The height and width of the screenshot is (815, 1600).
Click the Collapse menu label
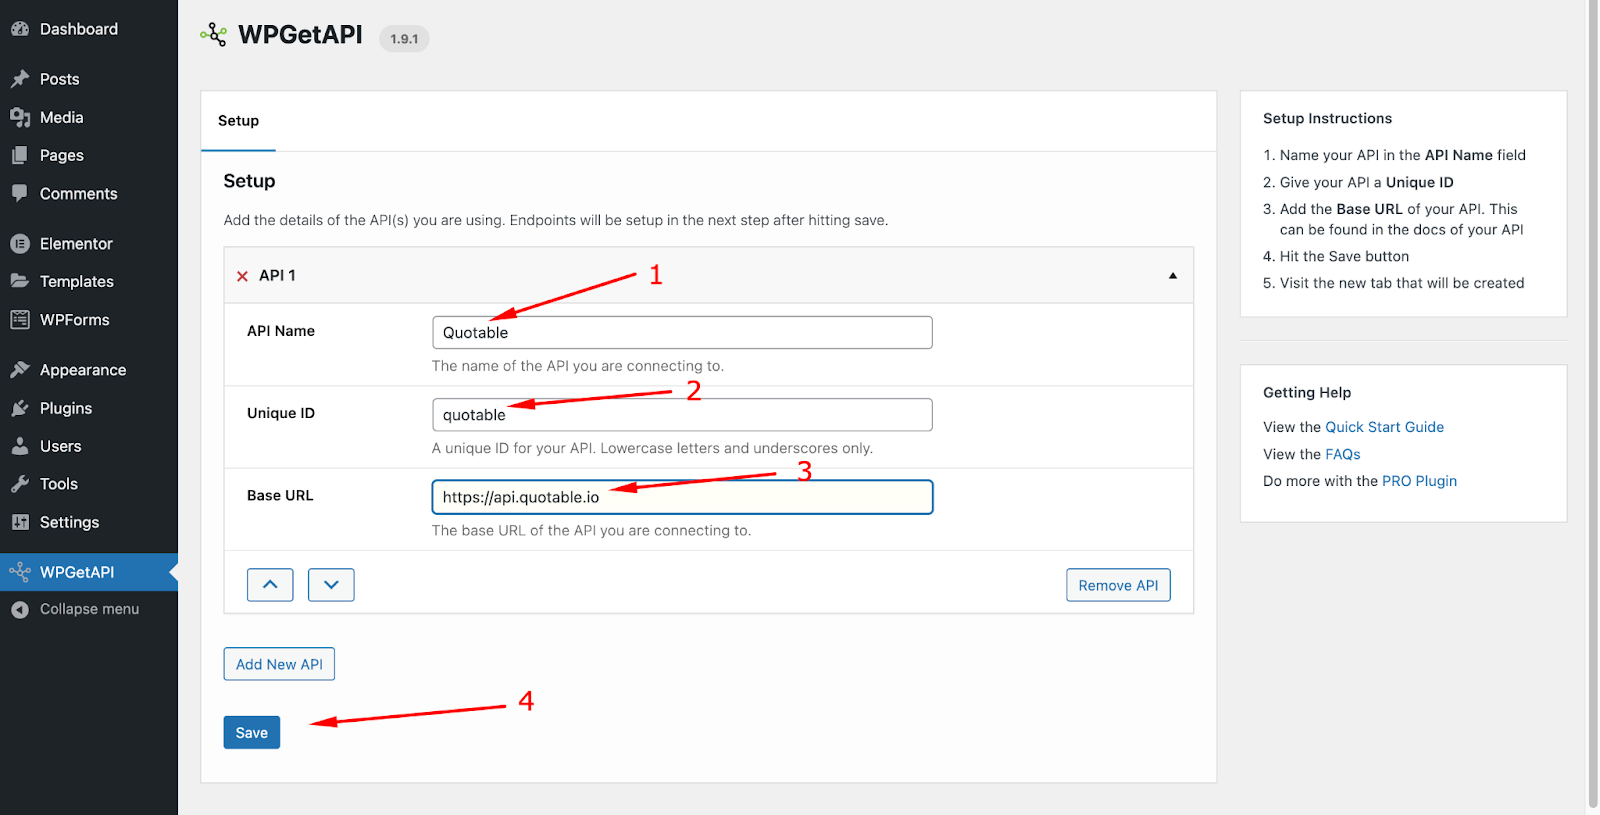[x=89, y=609]
